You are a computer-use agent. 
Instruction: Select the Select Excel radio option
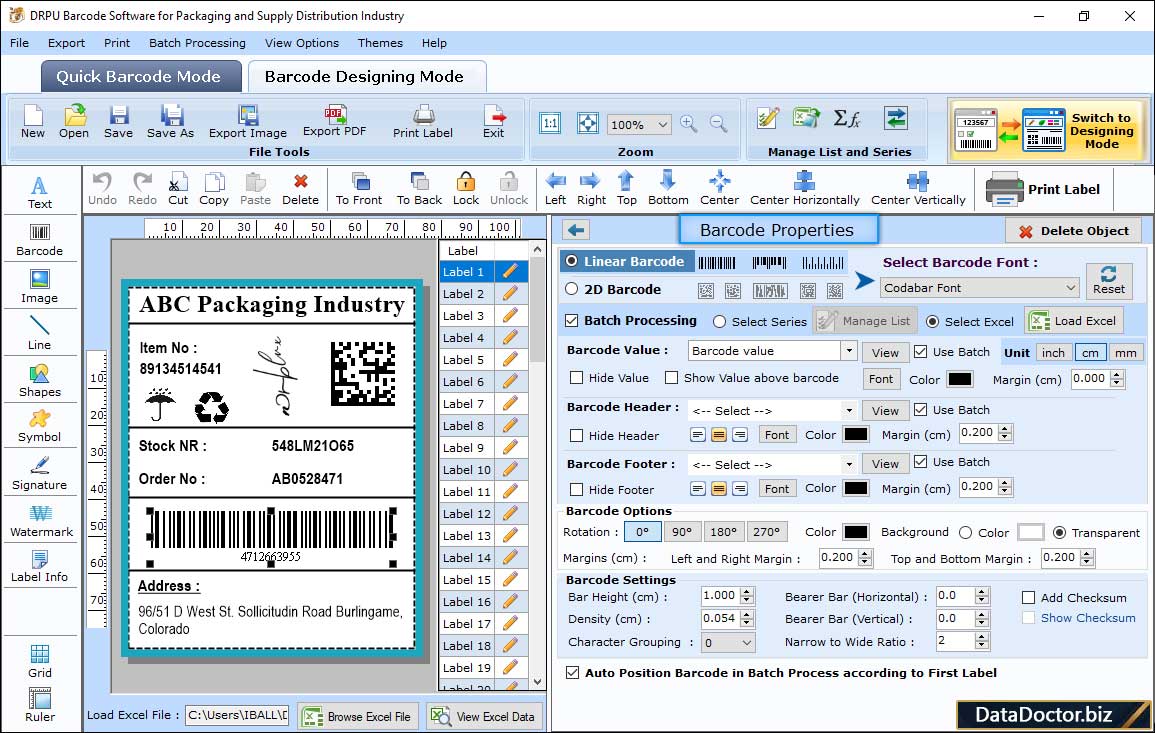pos(933,322)
